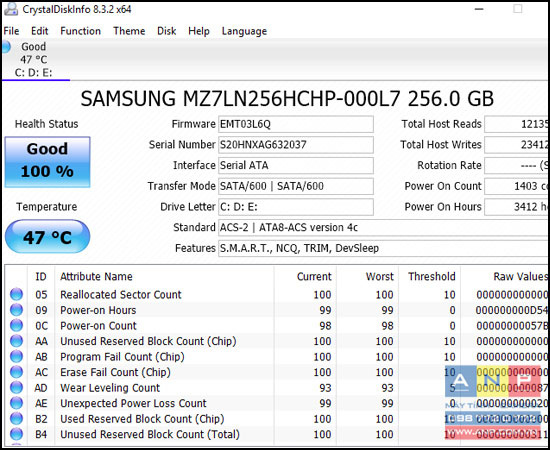
Task: Select the Power-on Hours attribute name
Action: pos(98,310)
